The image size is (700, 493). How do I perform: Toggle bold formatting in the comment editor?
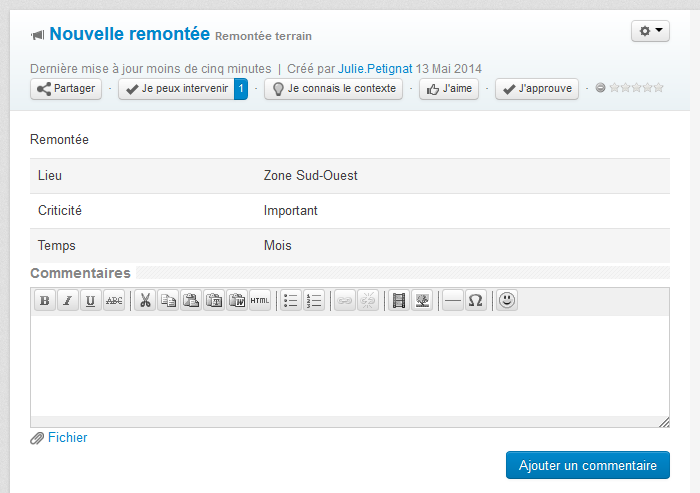pos(45,300)
